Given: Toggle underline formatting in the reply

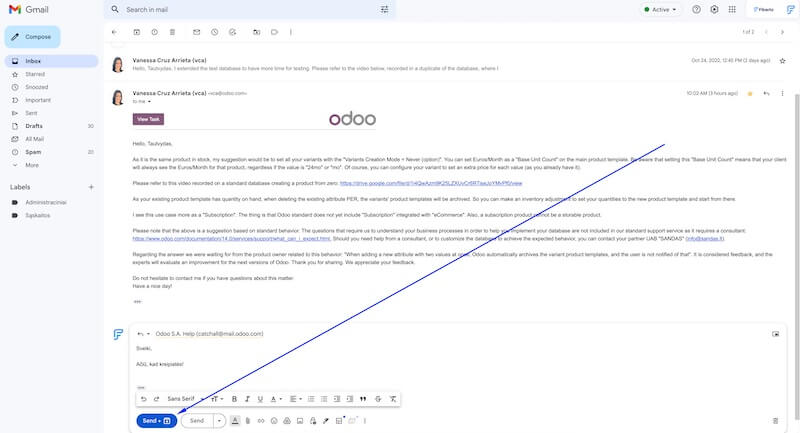Looking at the screenshot, I should click(x=259, y=399).
